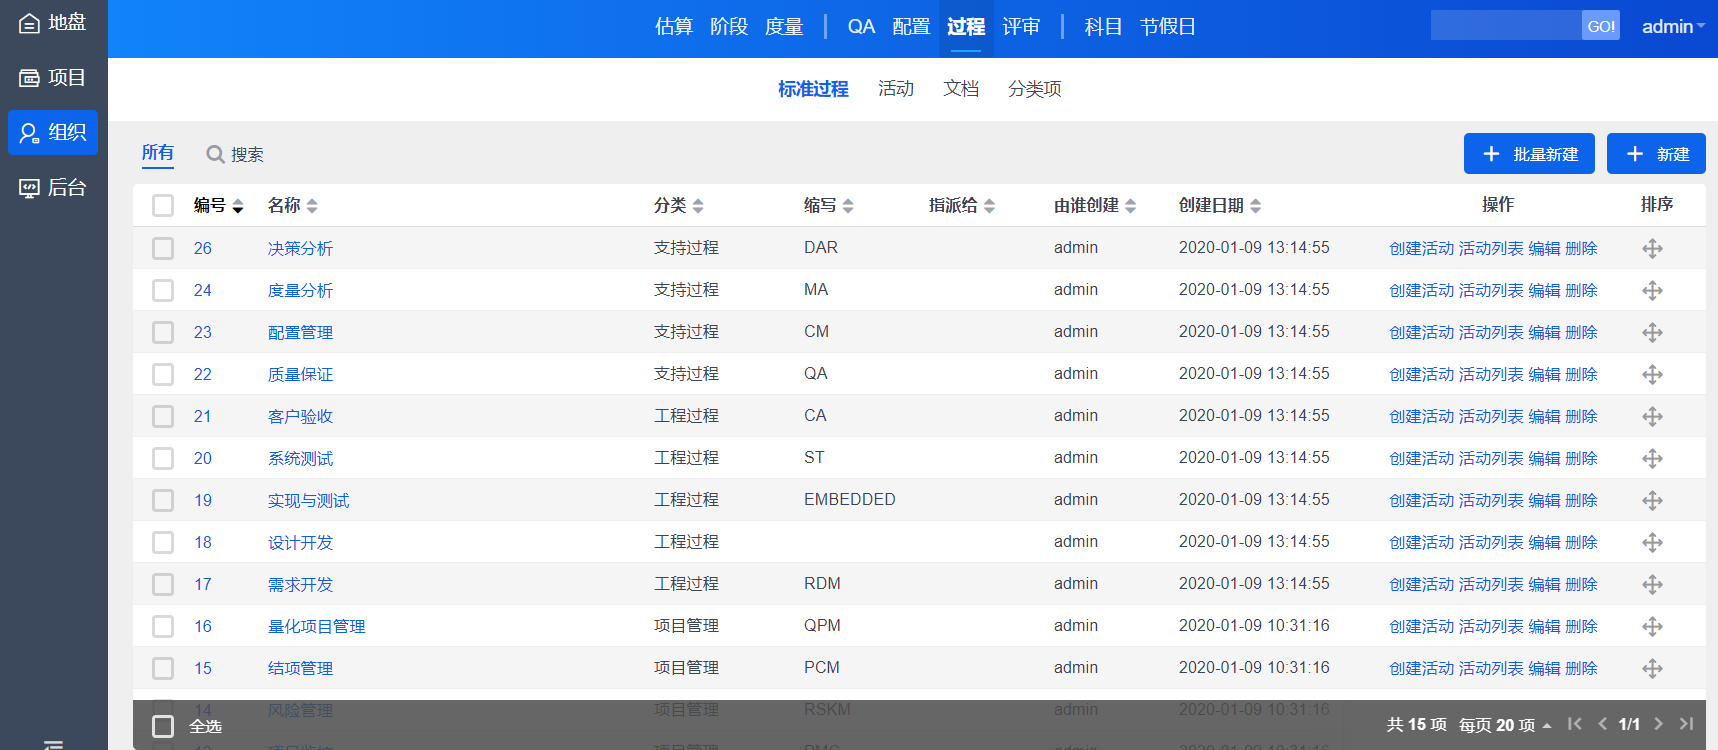1718x750 pixels.
Task: Open the 估算 top menu
Action: pos(674,27)
